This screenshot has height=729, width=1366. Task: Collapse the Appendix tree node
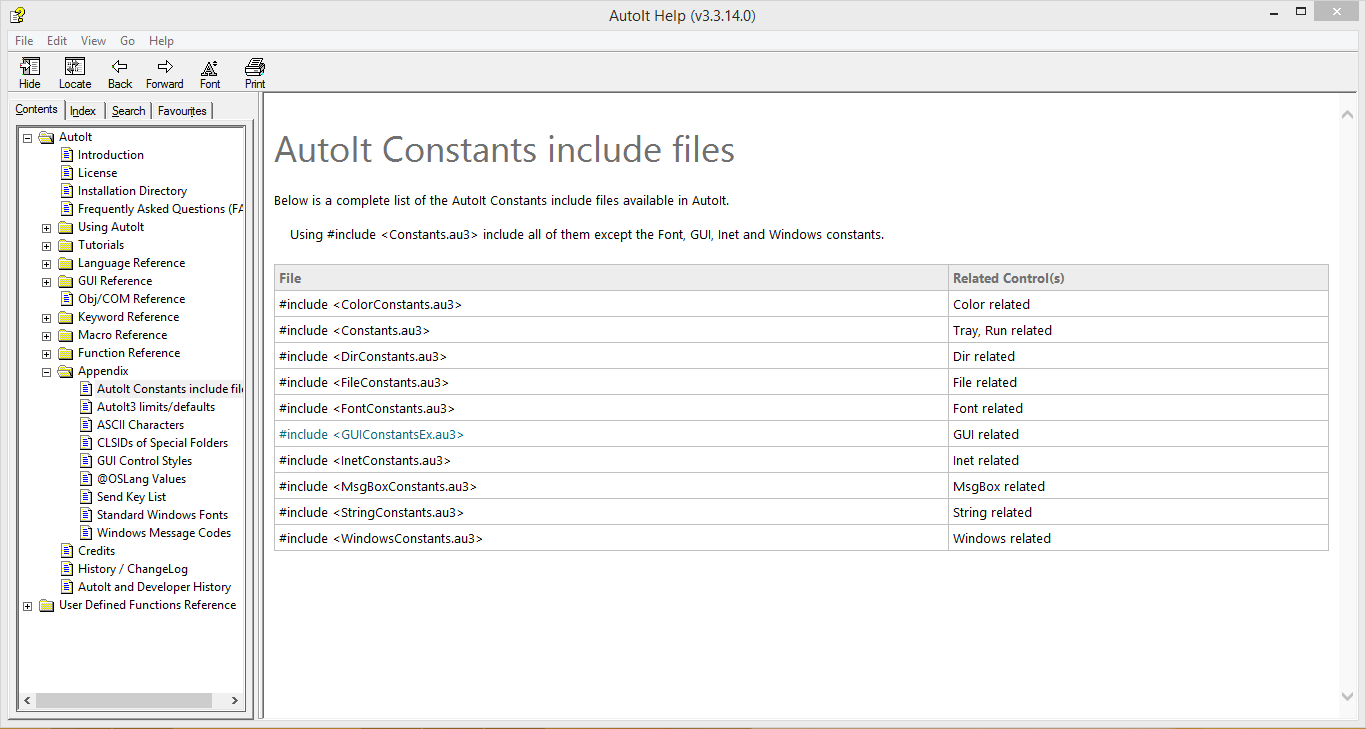[x=46, y=372]
